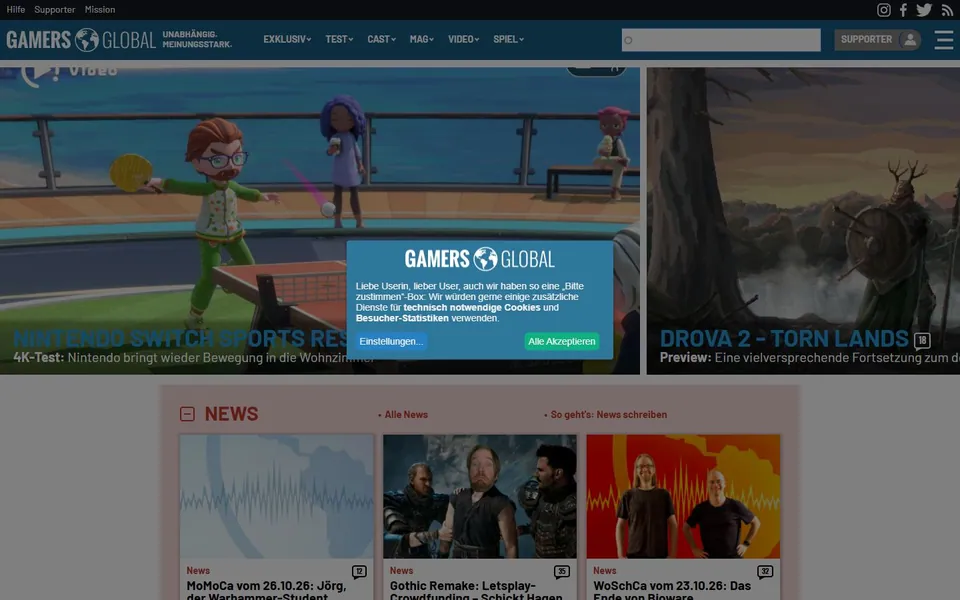This screenshot has height=600, width=960.
Task: Click News label above WoSchCa title
Action: tap(604, 571)
